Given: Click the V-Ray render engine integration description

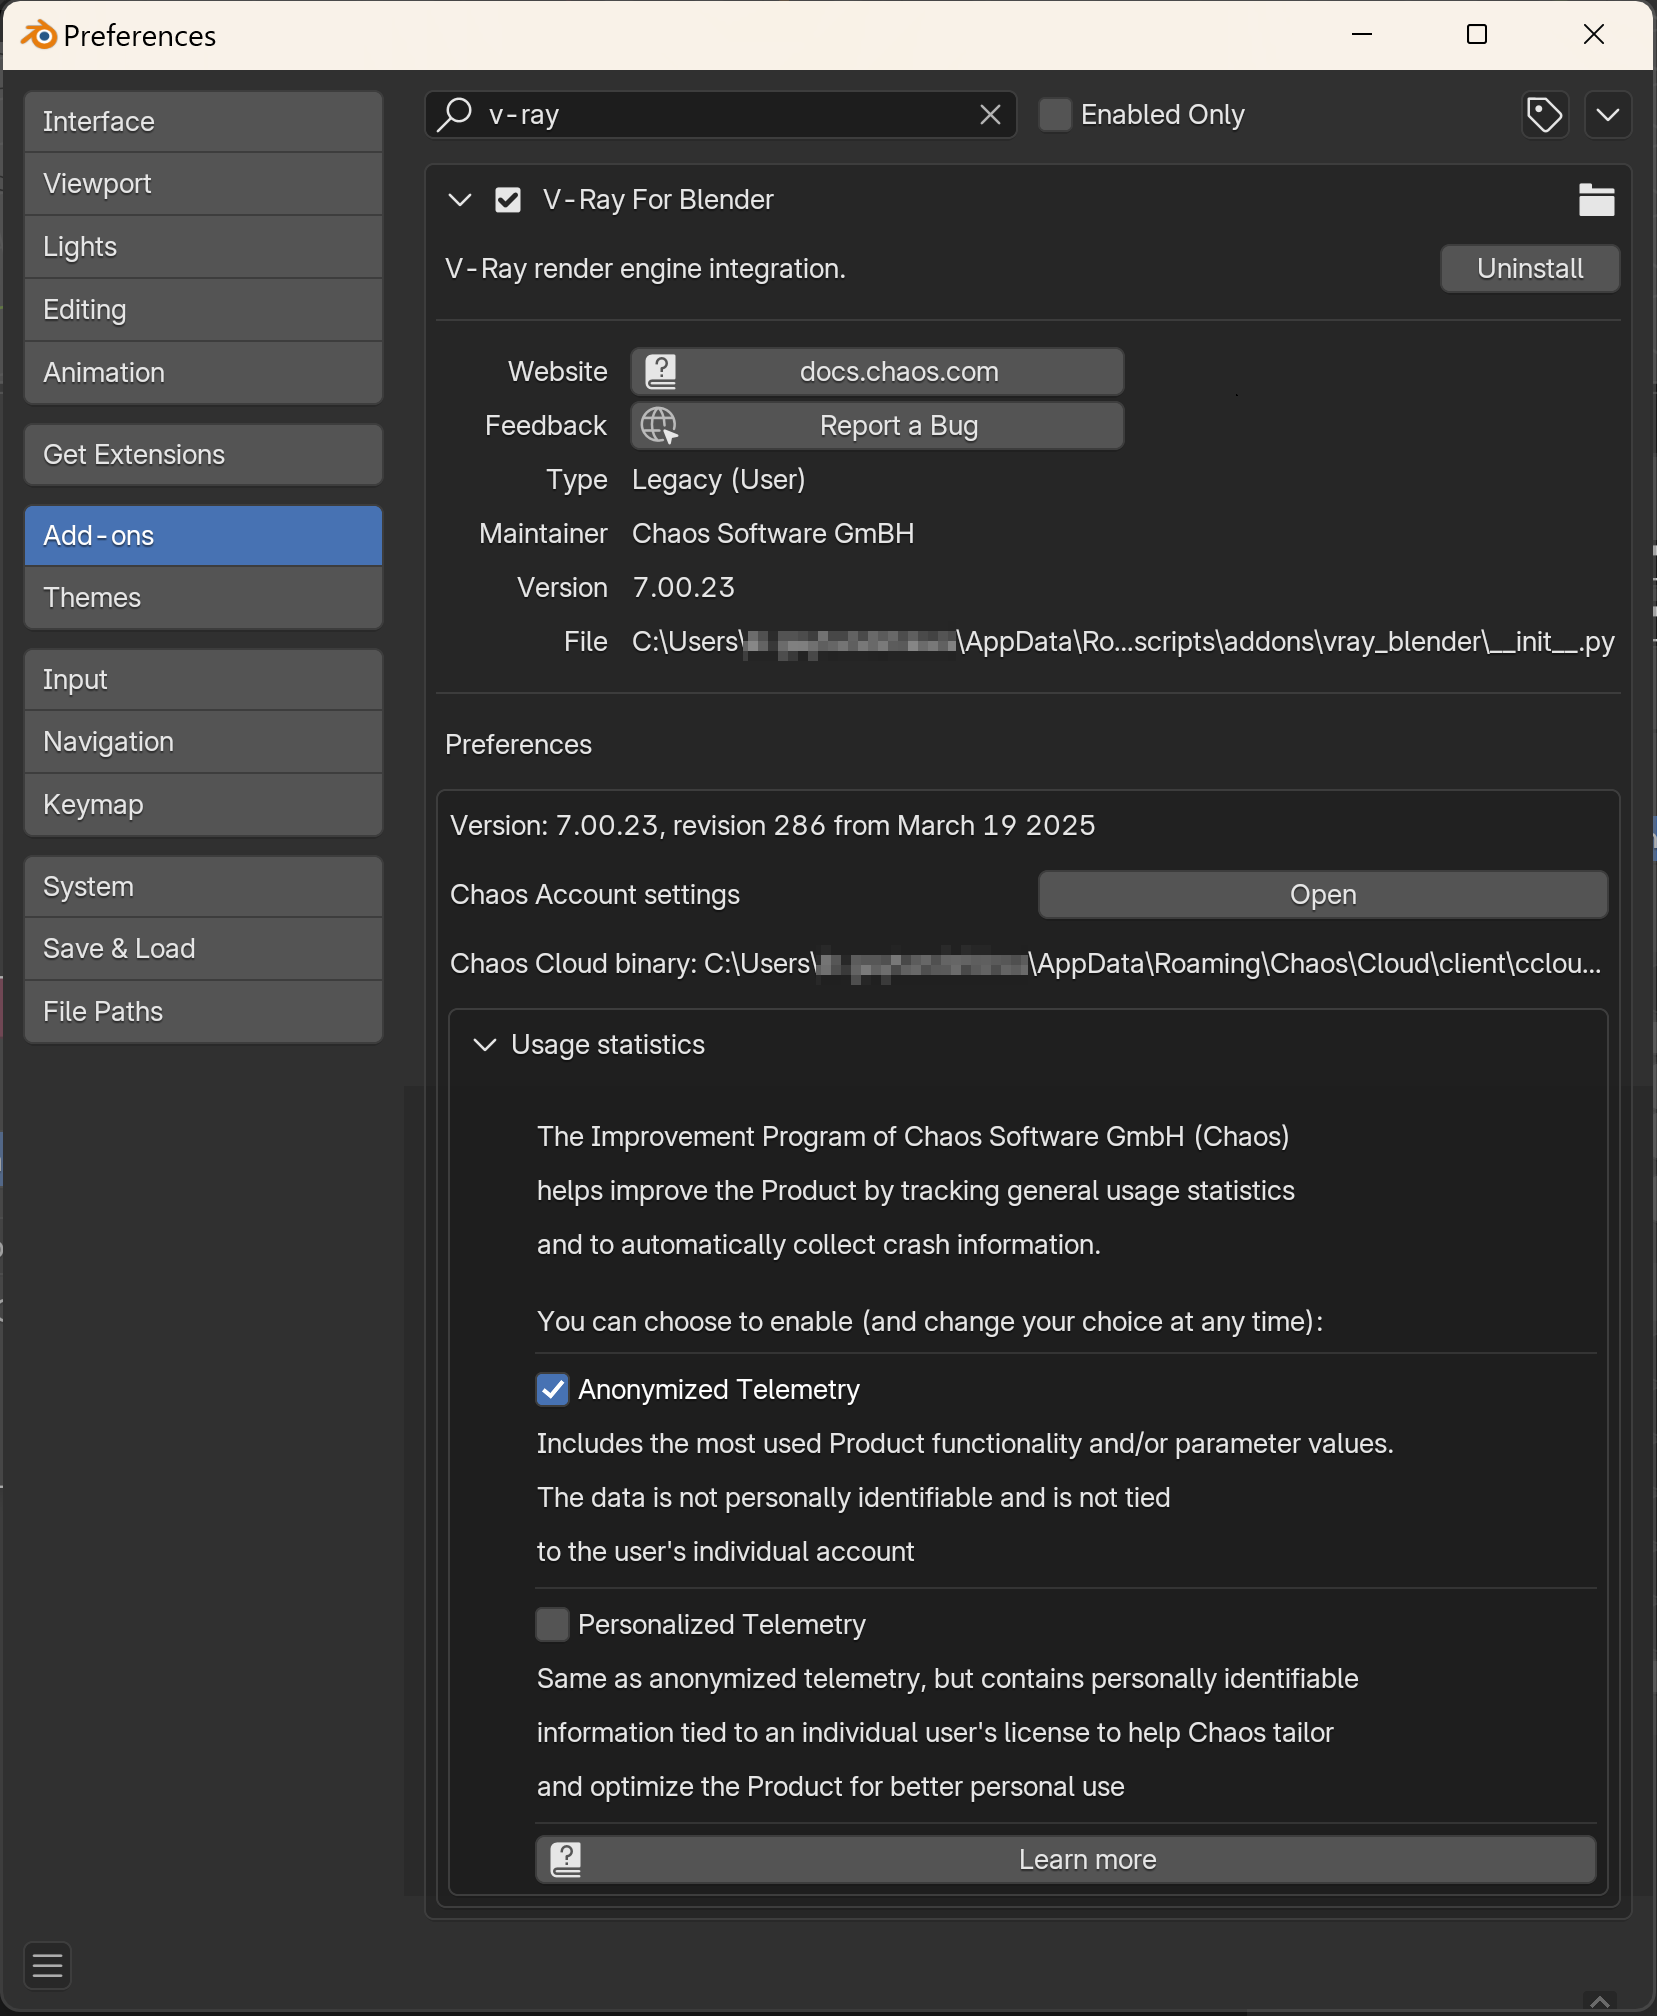Looking at the screenshot, I should [x=645, y=269].
